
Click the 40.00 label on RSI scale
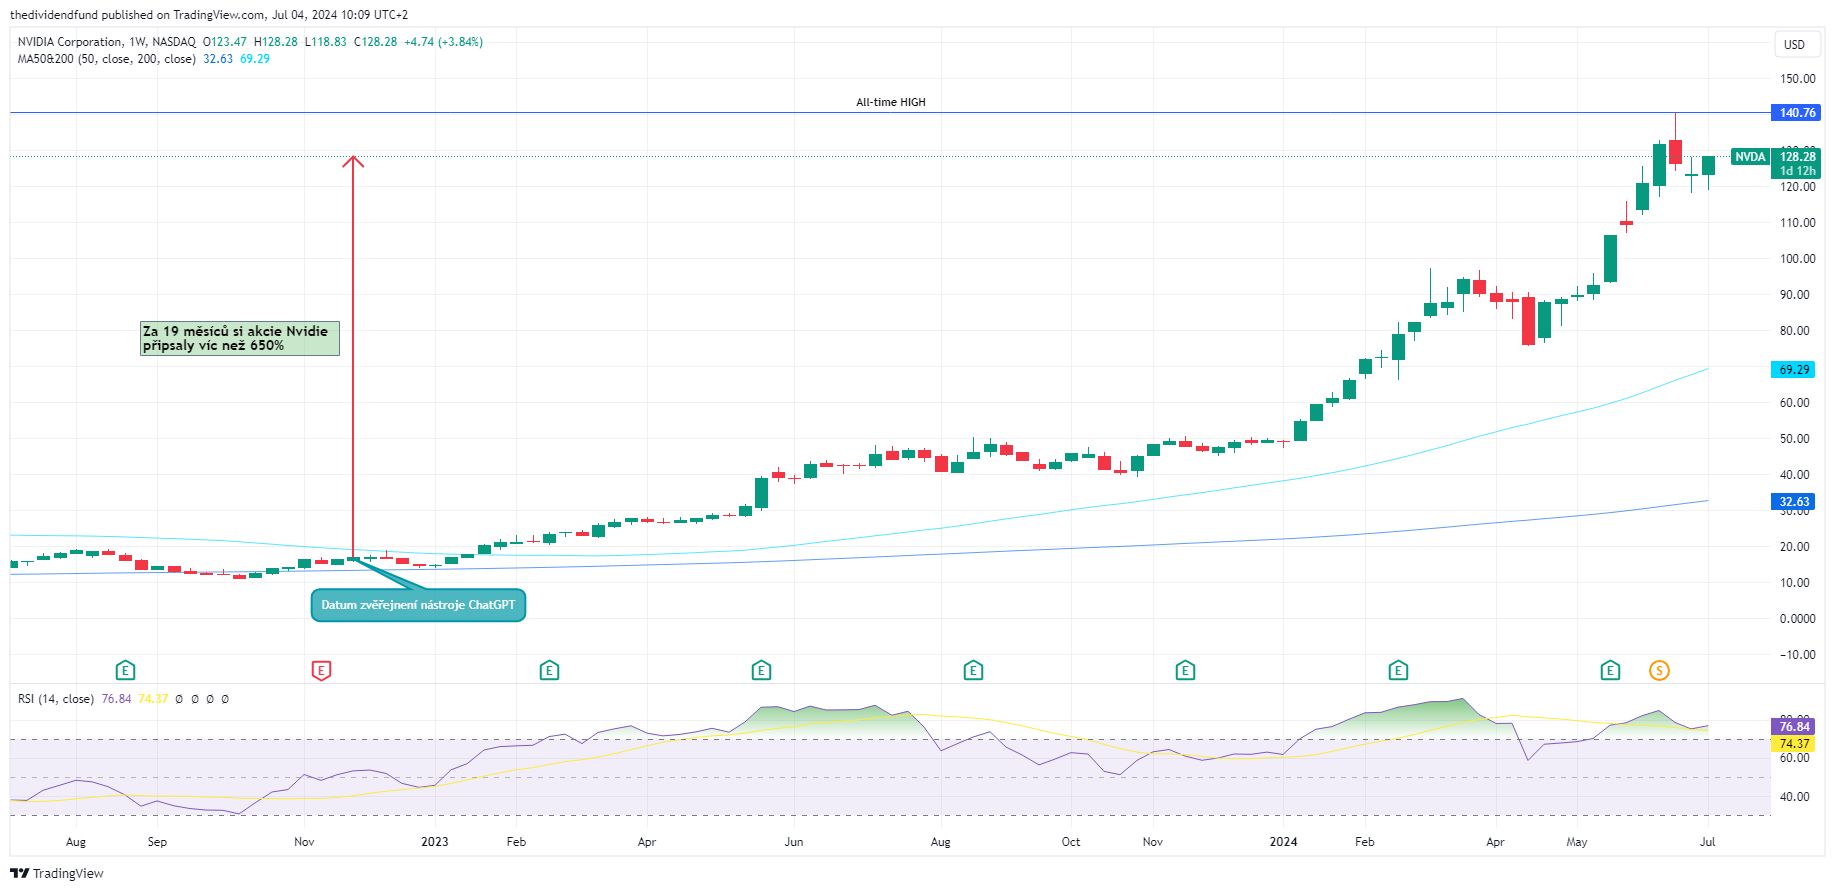coord(1795,797)
